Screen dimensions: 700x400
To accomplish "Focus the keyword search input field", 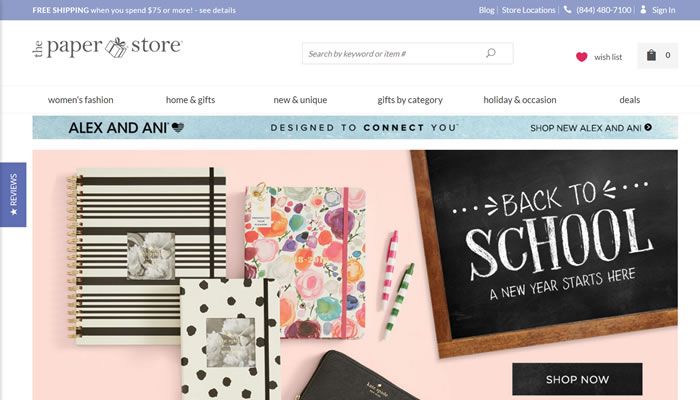I will click(x=393, y=54).
